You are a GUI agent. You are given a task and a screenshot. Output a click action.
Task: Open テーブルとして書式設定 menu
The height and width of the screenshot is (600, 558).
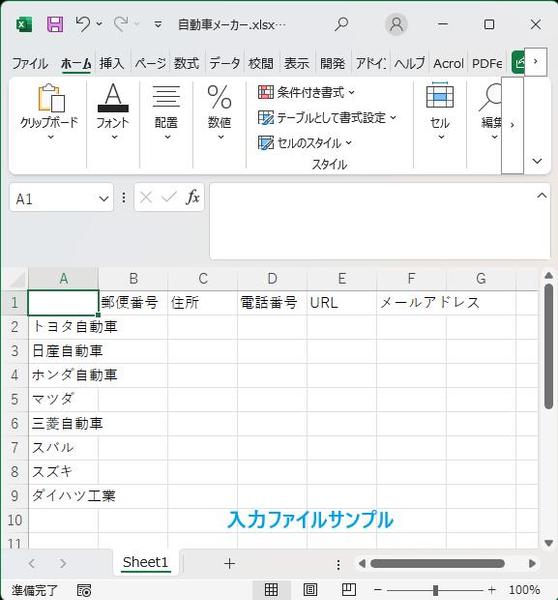(x=327, y=117)
